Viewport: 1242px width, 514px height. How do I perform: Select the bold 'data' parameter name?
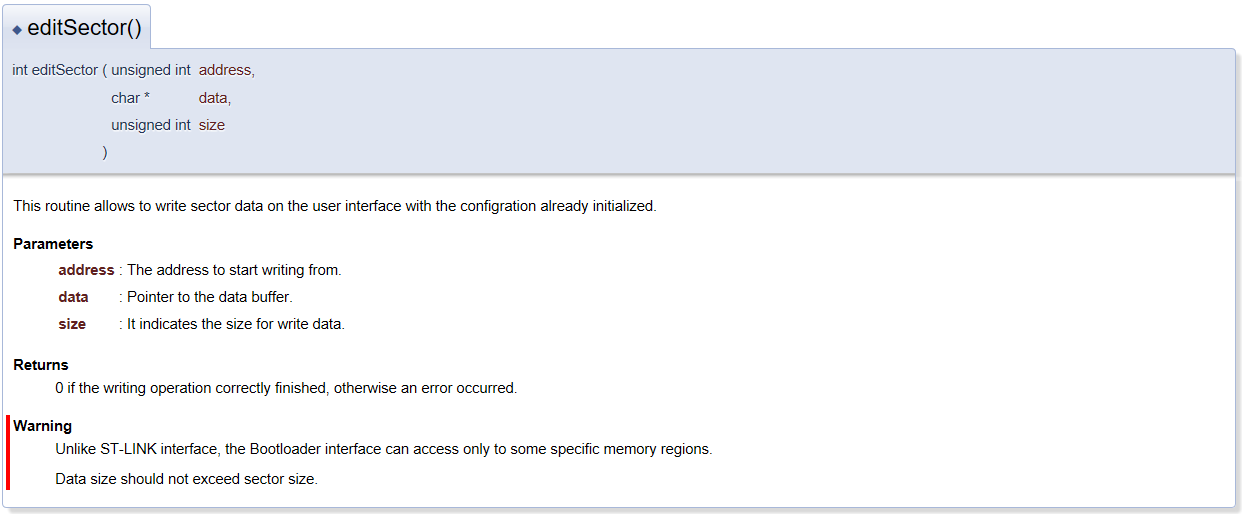tap(73, 297)
